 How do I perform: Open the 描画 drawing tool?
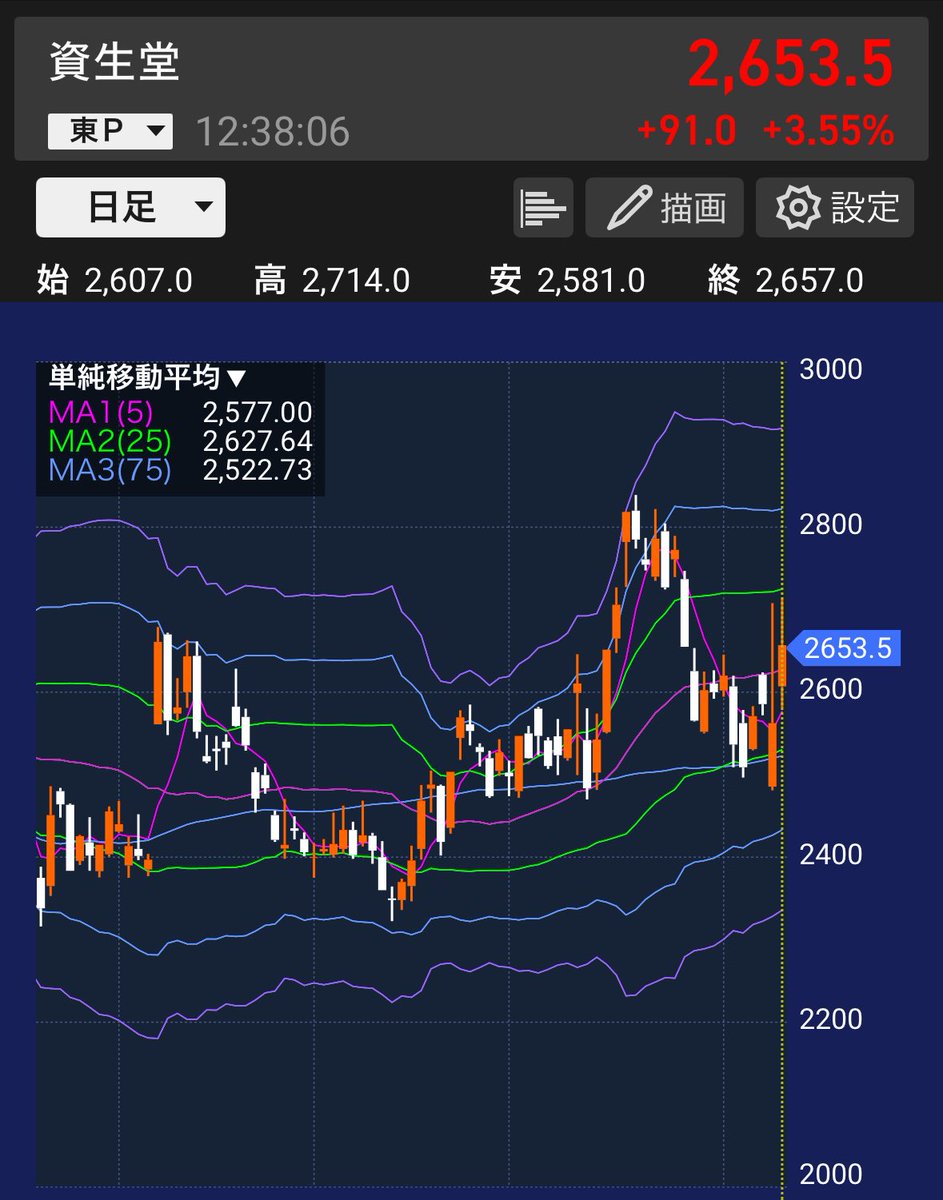coord(664,208)
